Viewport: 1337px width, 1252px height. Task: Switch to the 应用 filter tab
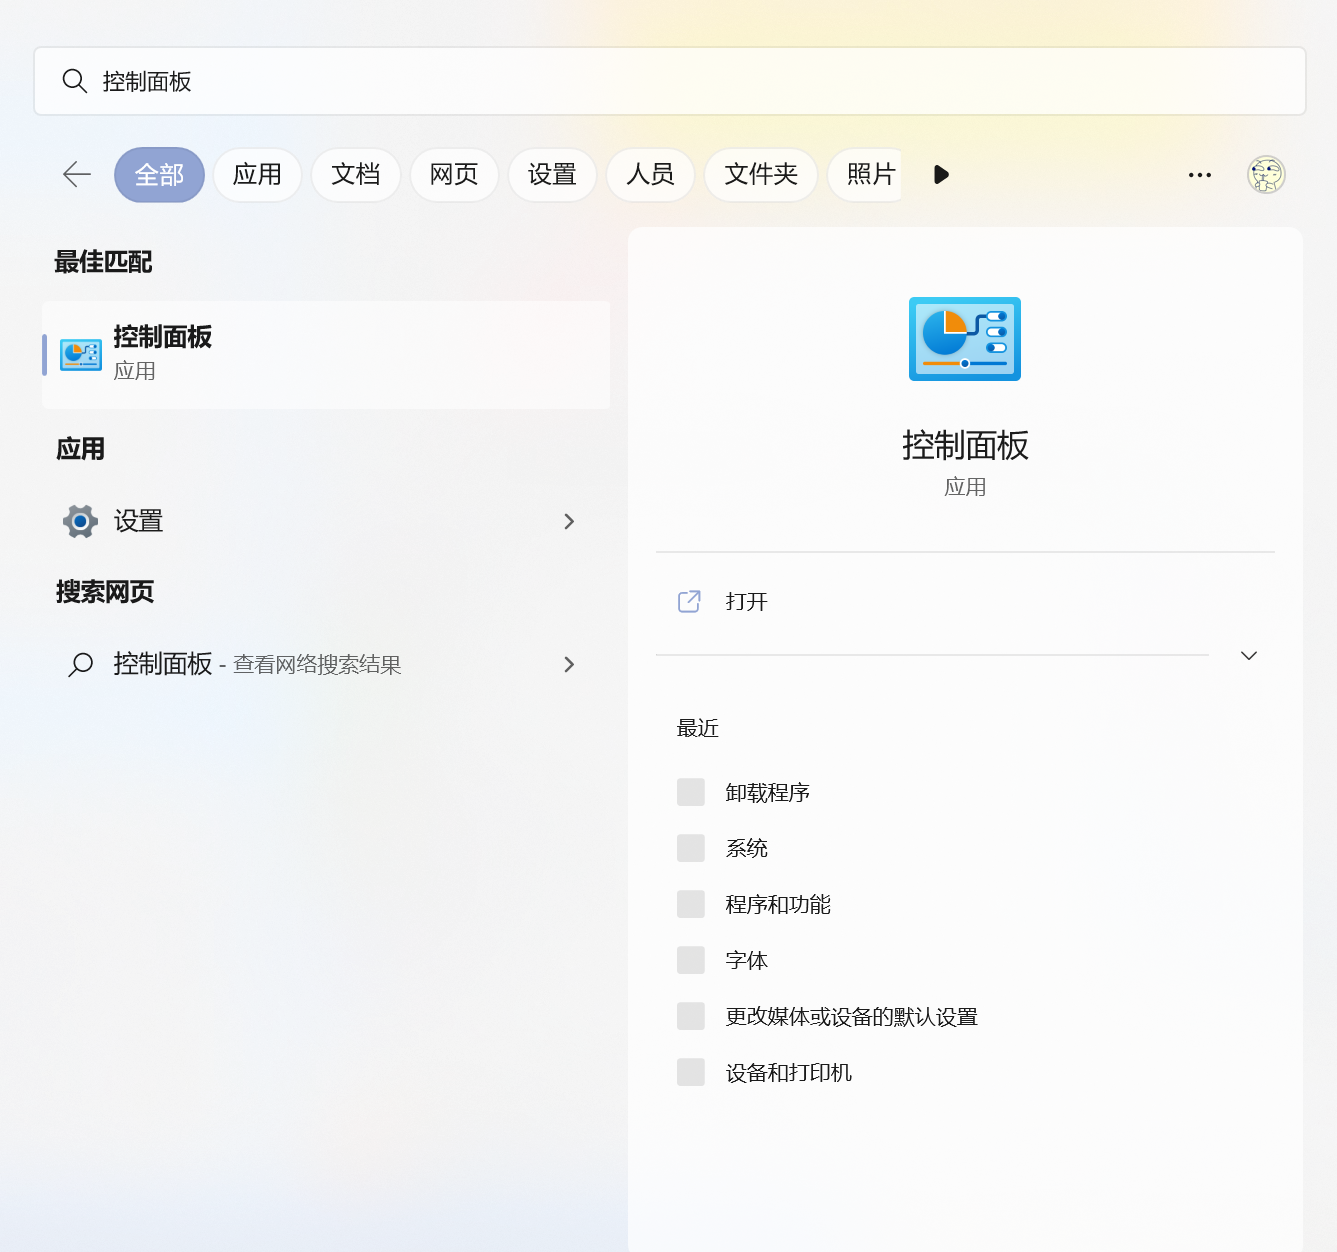(x=257, y=175)
